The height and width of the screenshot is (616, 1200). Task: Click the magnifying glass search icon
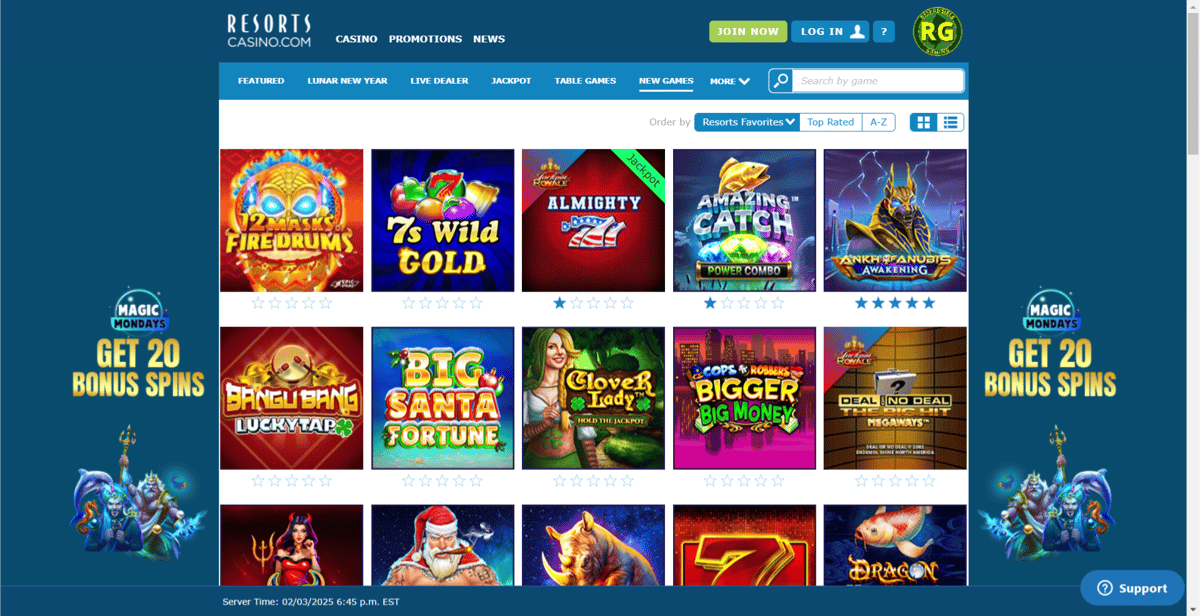(781, 81)
